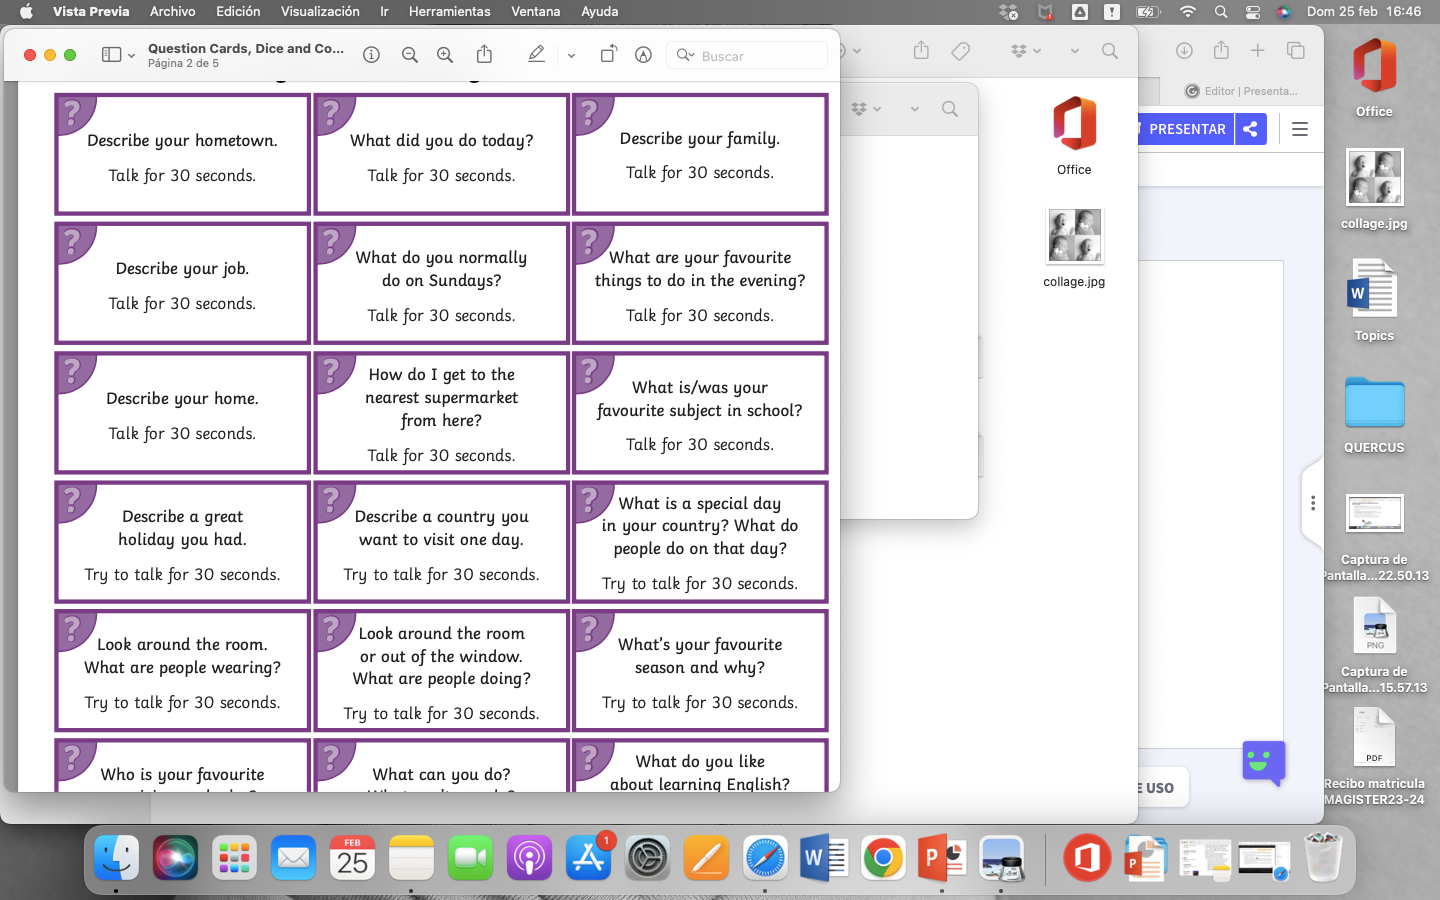1440x900 pixels.
Task: Zoom in using Preview's magnifier plus
Action: tap(445, 55)
